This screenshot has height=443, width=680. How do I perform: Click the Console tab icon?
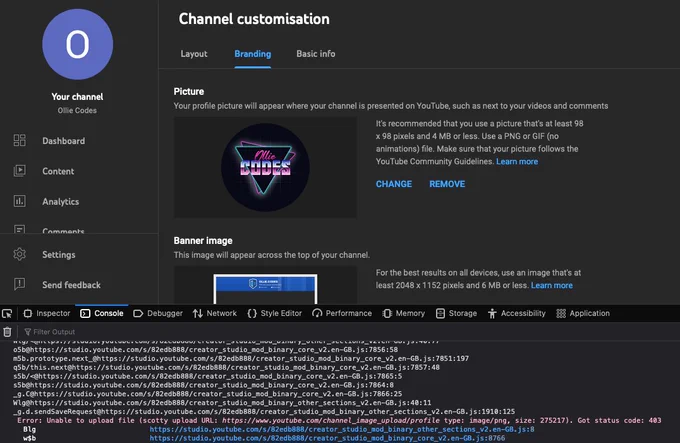point(85,313)
